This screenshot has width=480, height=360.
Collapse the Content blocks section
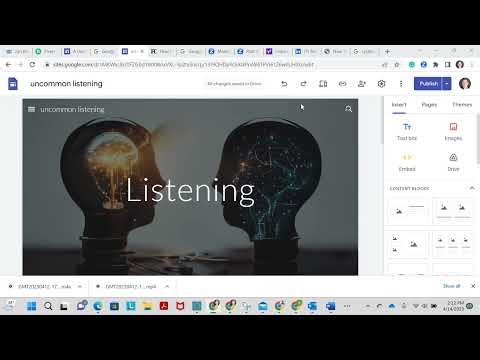(472, 188)
